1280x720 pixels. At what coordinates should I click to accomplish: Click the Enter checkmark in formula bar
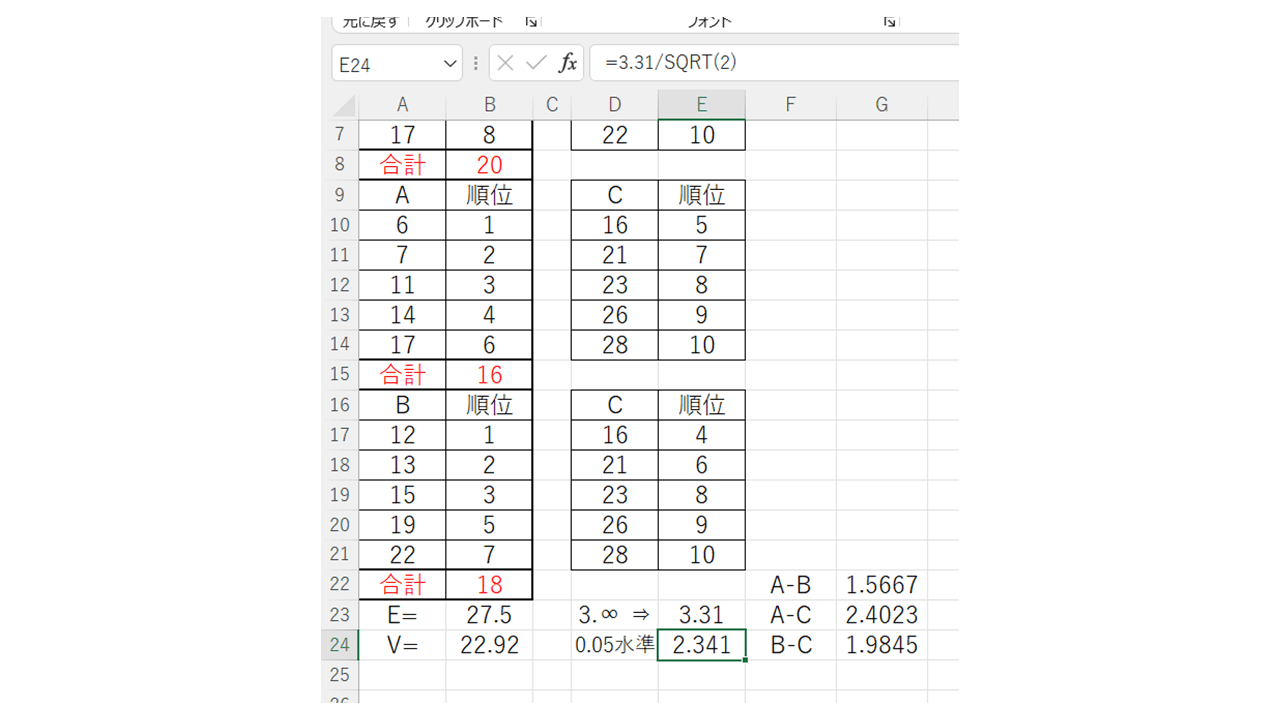536,63
